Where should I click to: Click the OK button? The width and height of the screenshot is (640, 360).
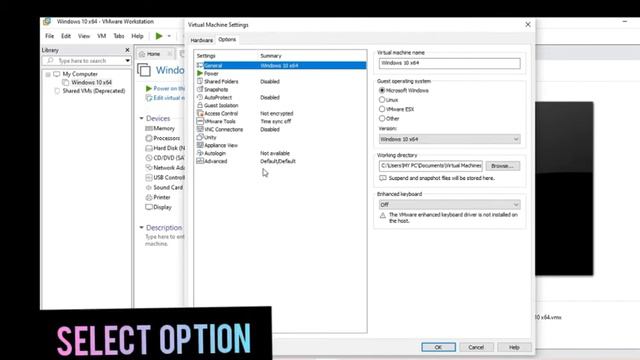[438, 347]
